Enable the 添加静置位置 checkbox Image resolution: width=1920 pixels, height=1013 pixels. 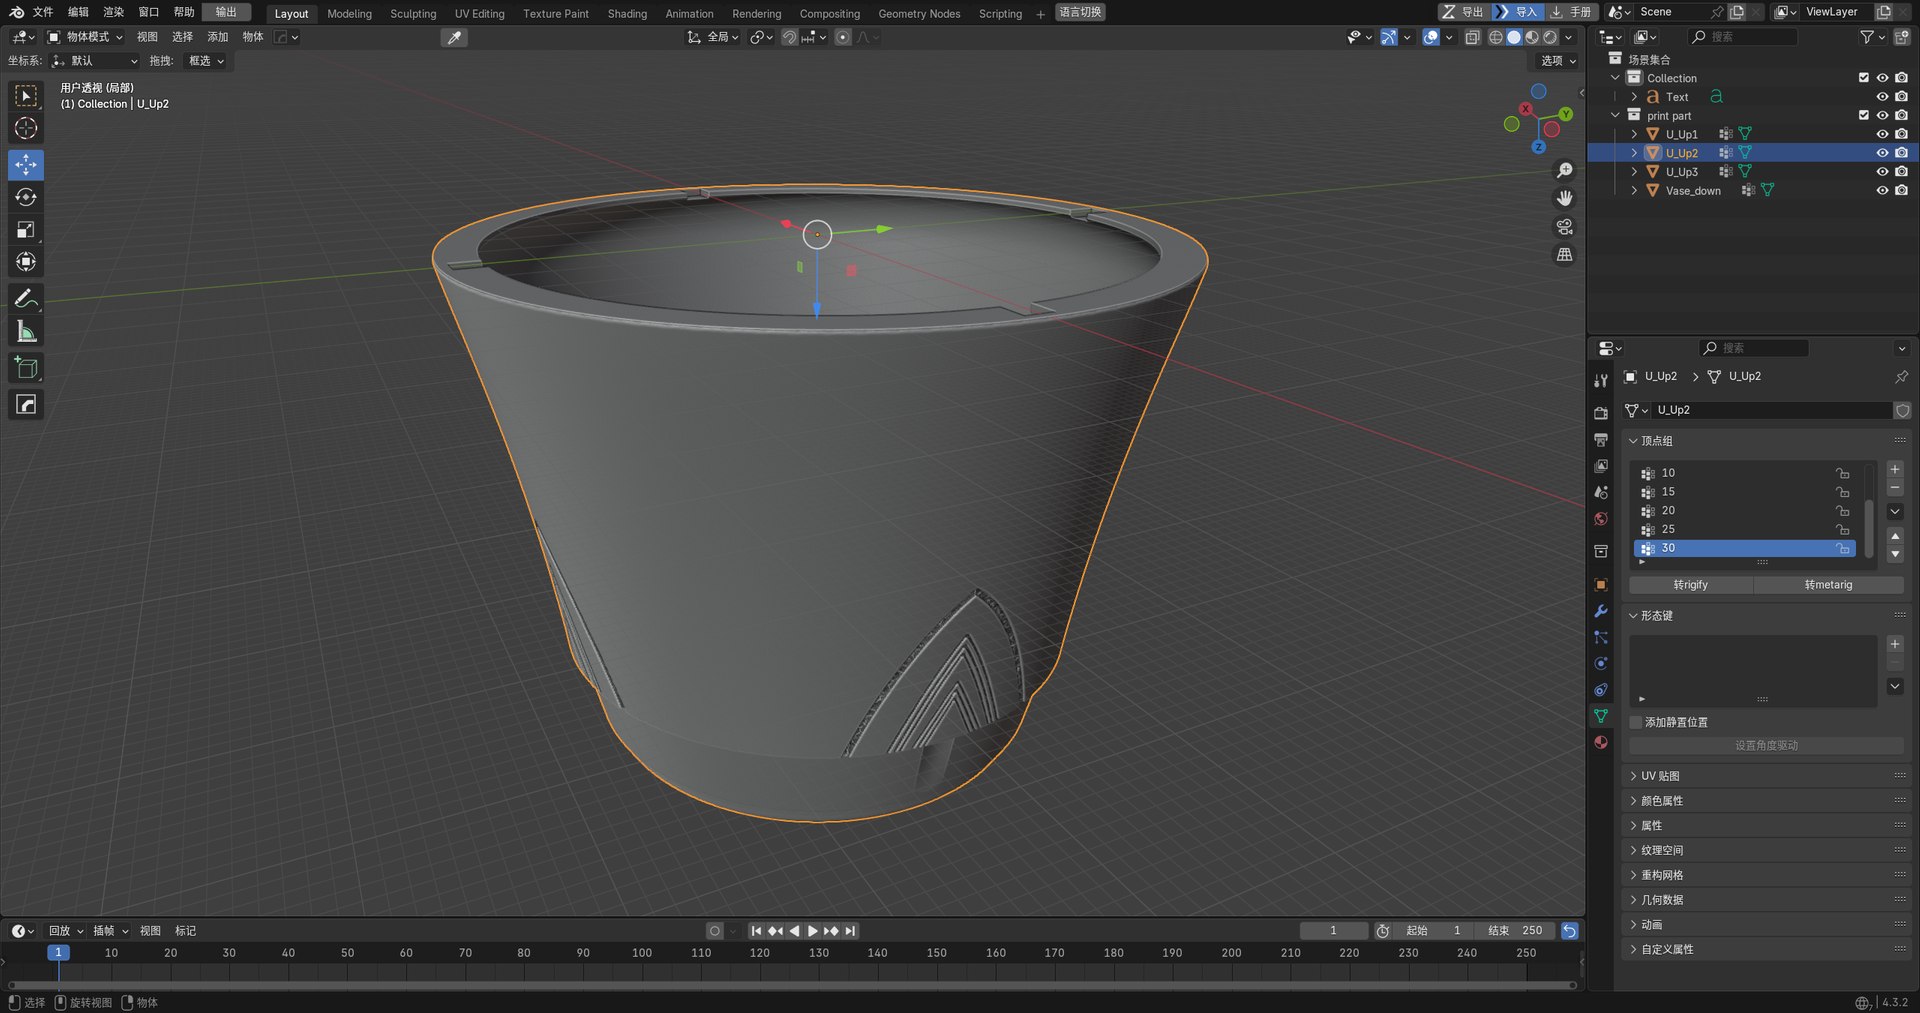coord(1636,722)
